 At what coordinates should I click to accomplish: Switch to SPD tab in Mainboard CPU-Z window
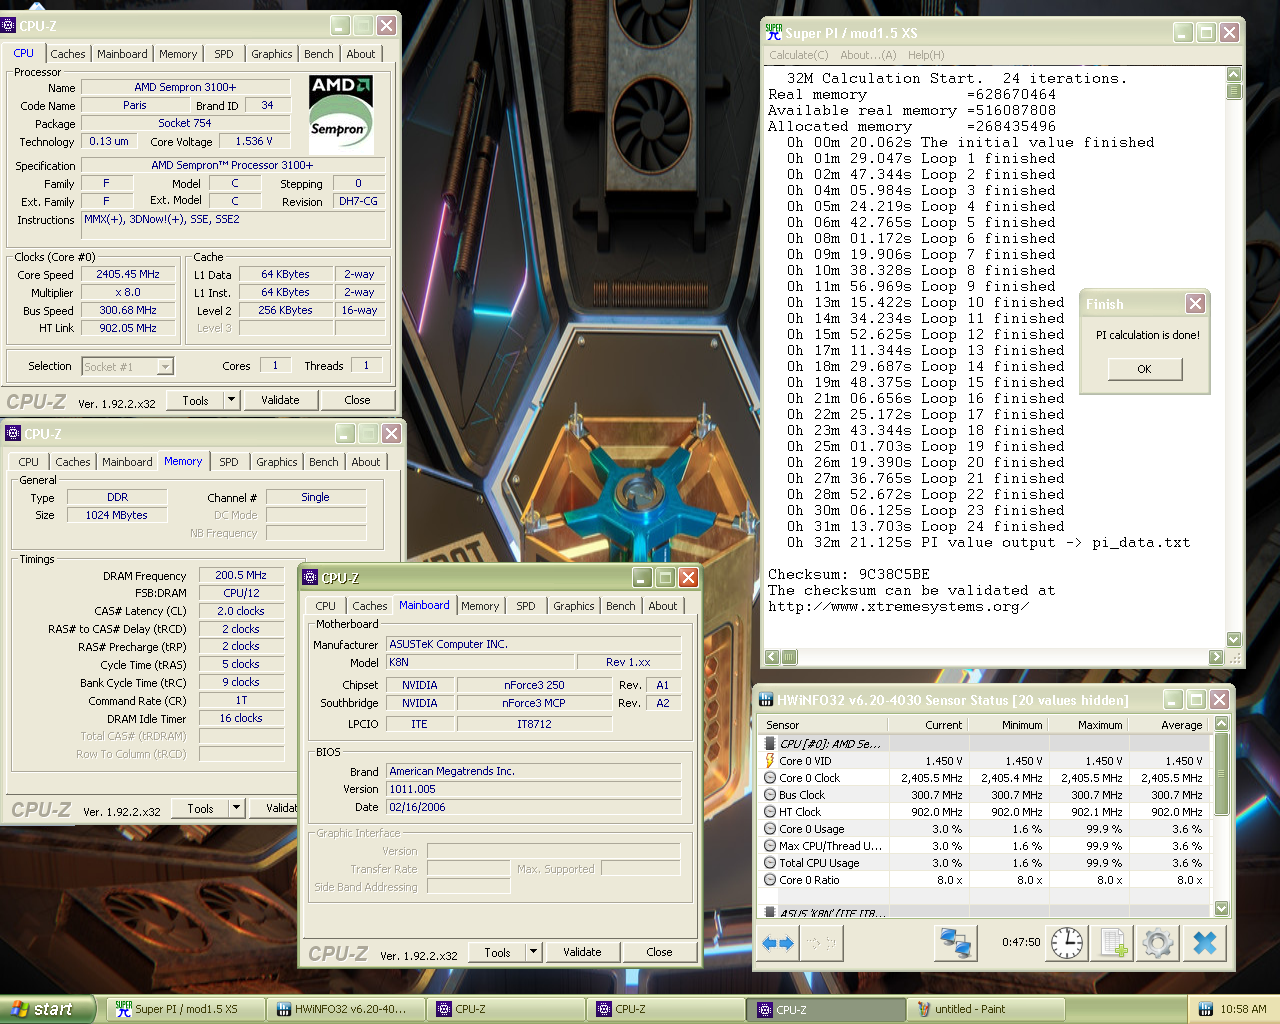click(526, 606)
